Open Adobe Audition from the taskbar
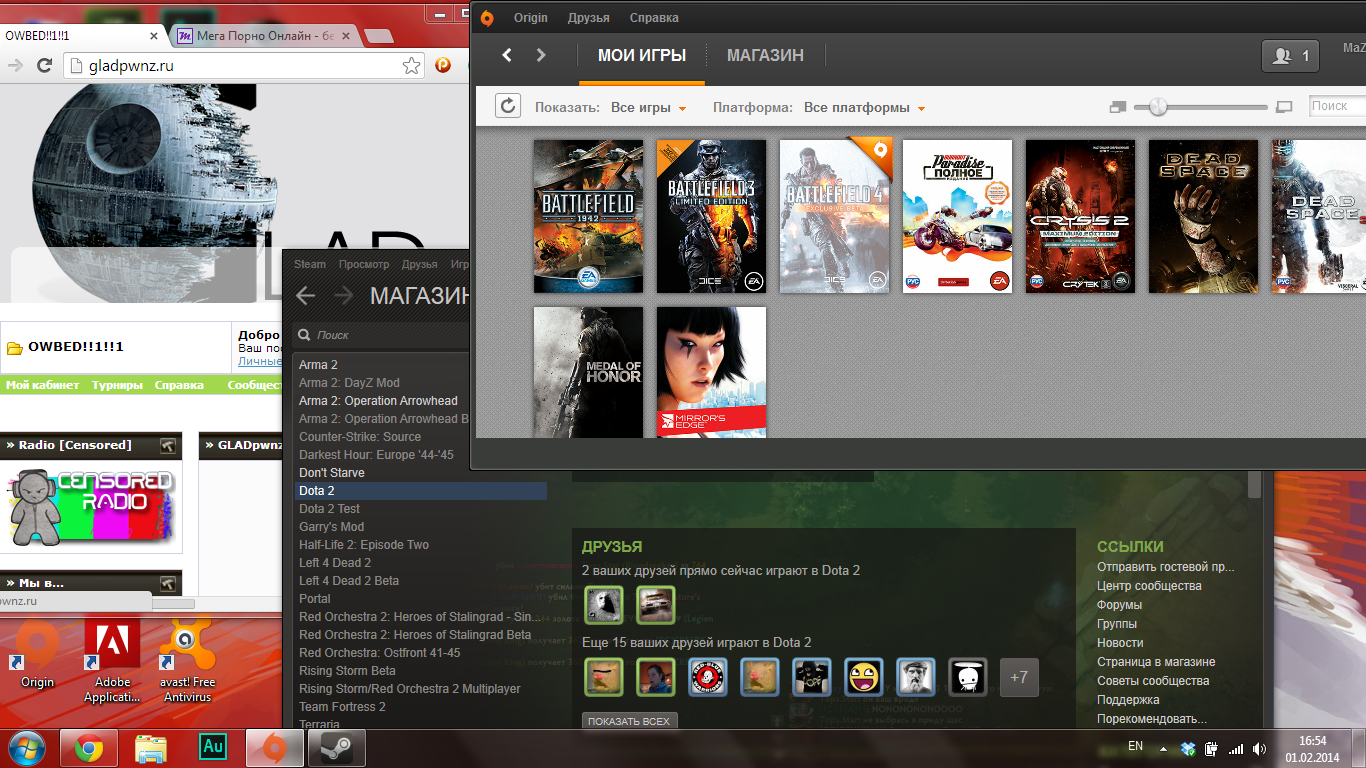The height and width of the screenshot is (768, 1366). 213,747
